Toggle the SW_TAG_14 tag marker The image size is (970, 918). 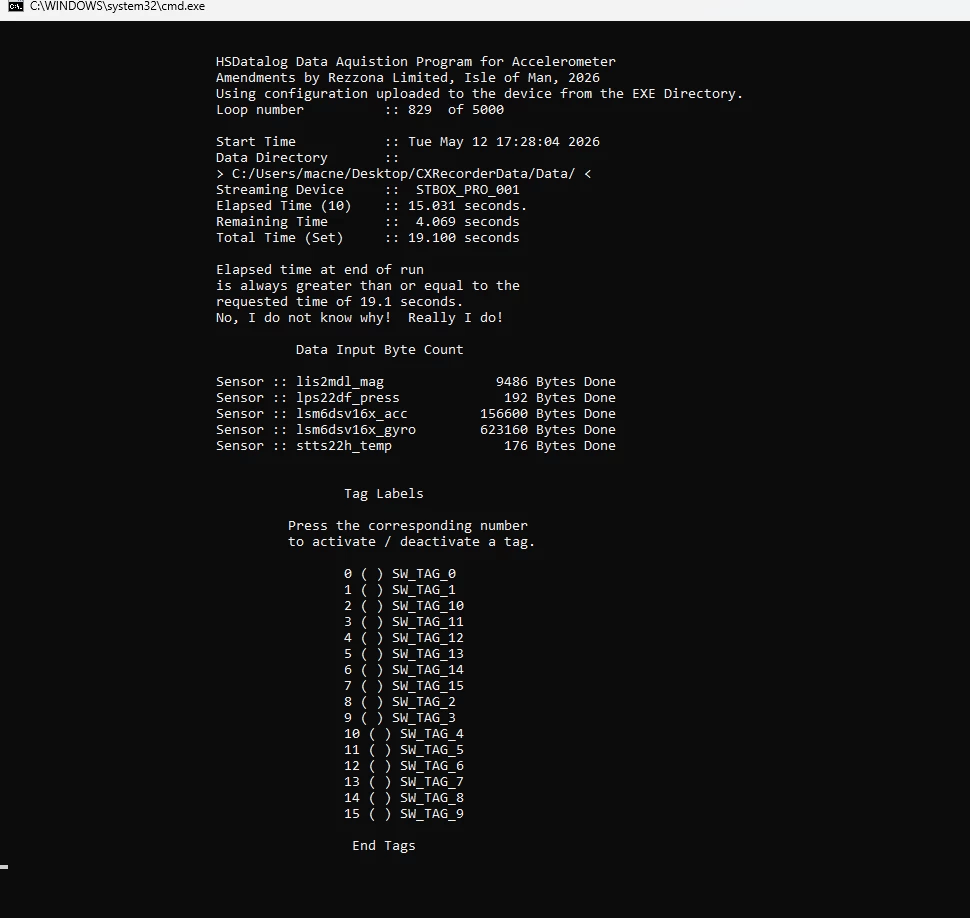coord(372,670)
